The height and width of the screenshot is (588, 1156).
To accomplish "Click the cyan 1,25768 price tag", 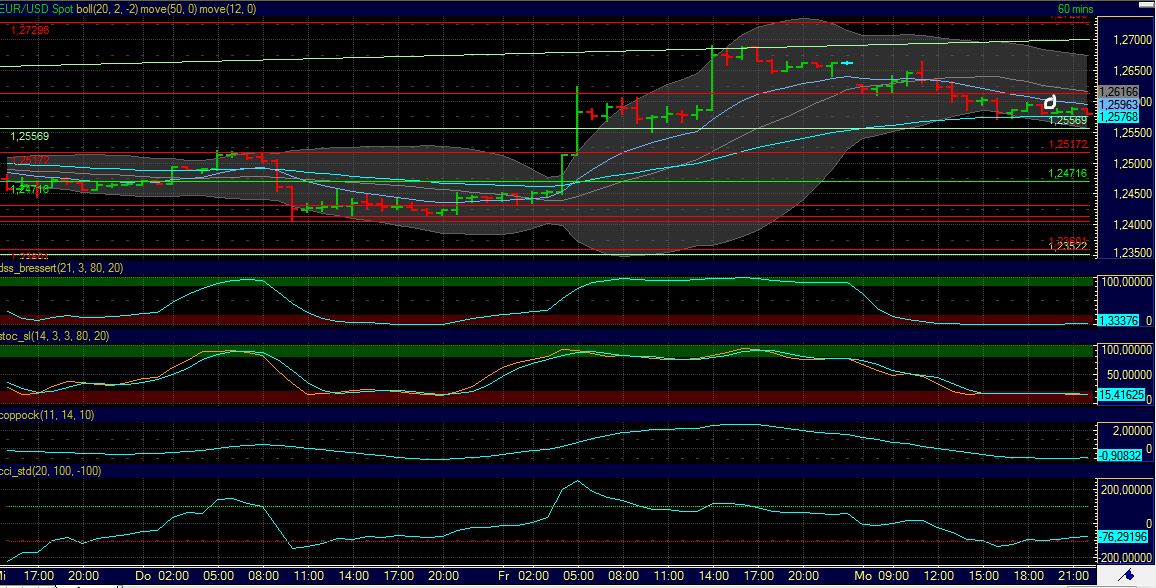I will (1118, 116).
